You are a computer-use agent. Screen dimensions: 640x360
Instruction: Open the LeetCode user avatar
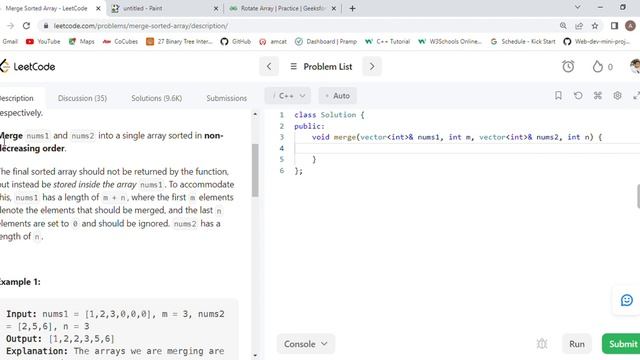point(635,66)
